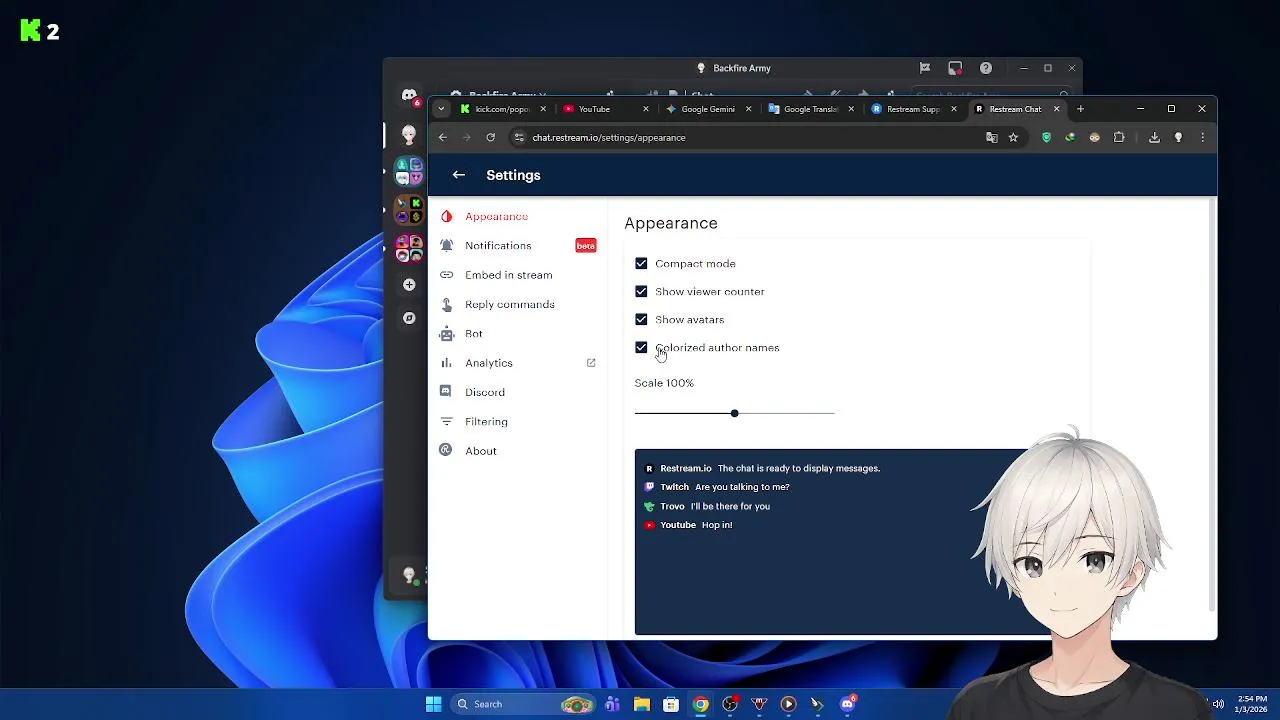The image size is (1280, 720).
Task: Close the YouTube browser tab
Action: click(646, 109)
